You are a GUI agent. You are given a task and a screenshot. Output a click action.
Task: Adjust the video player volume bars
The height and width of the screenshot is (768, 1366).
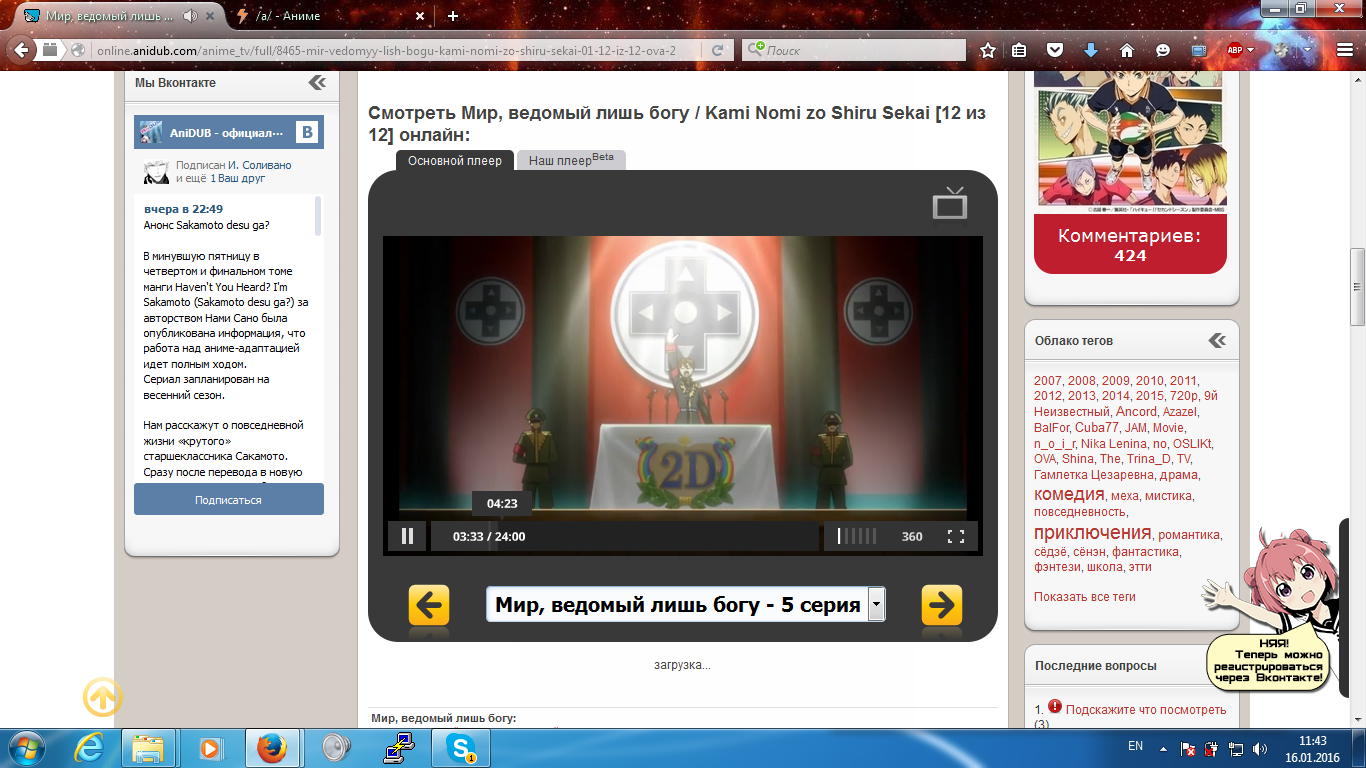coord(857,536)
